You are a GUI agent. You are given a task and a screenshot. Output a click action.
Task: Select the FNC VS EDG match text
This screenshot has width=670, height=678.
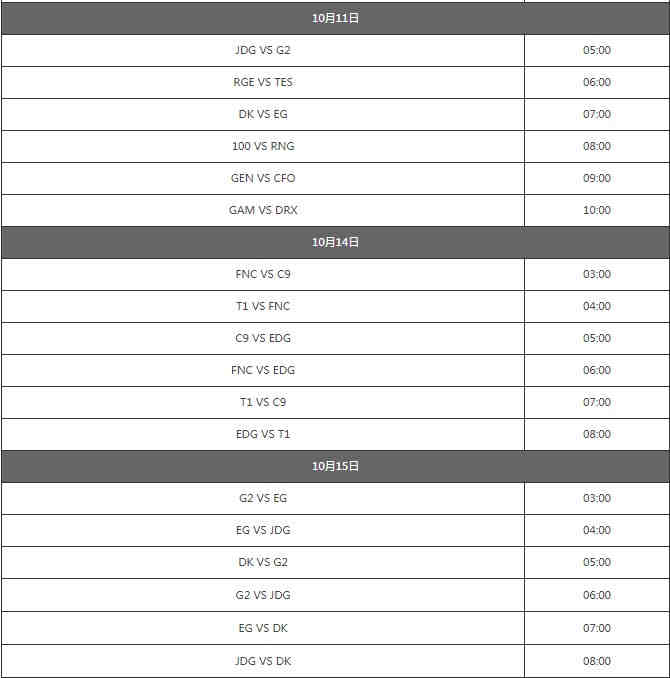click(263, 370)
